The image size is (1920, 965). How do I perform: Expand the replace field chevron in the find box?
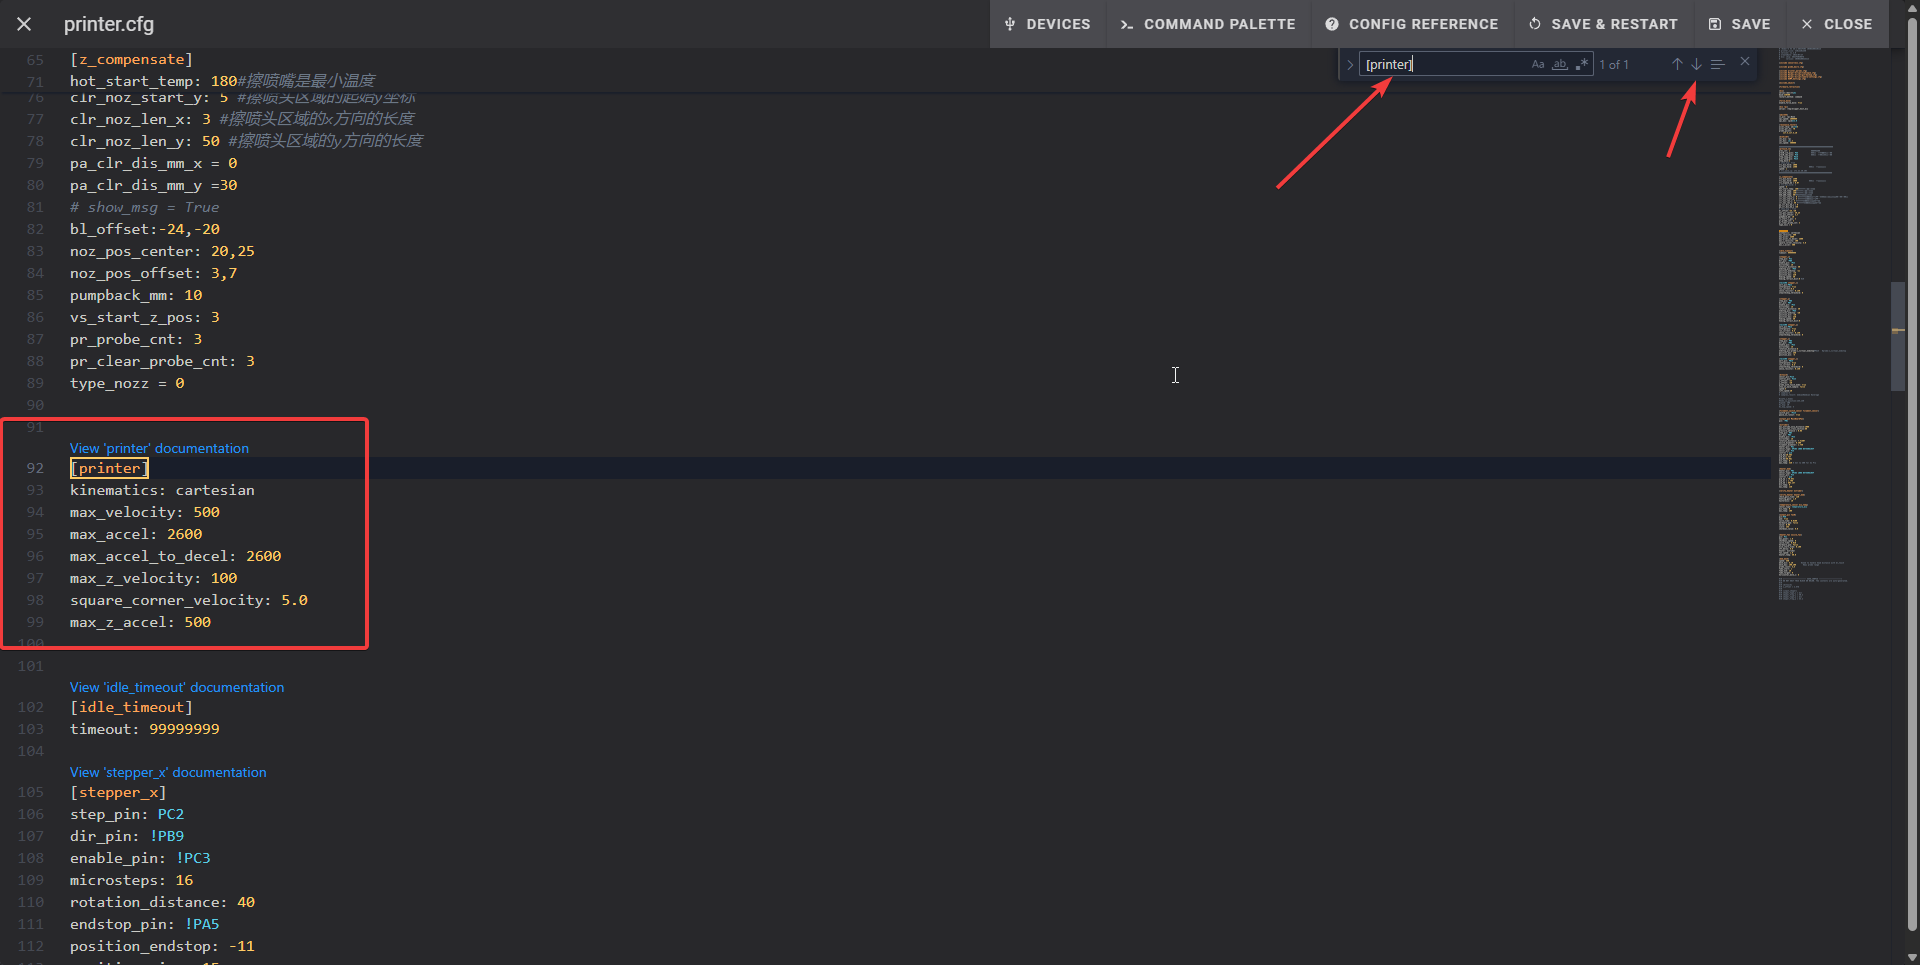(x=1349, y=64)
